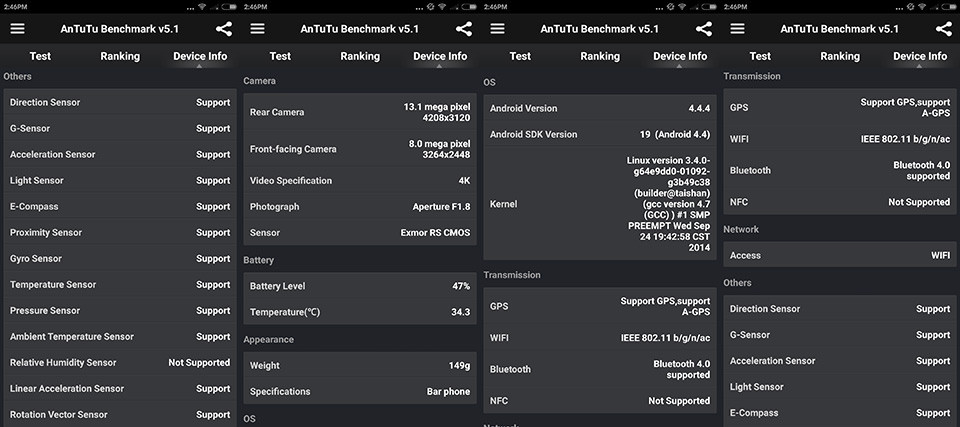Select the Battery Level row
960x427 pixels.
click(360, 286)
